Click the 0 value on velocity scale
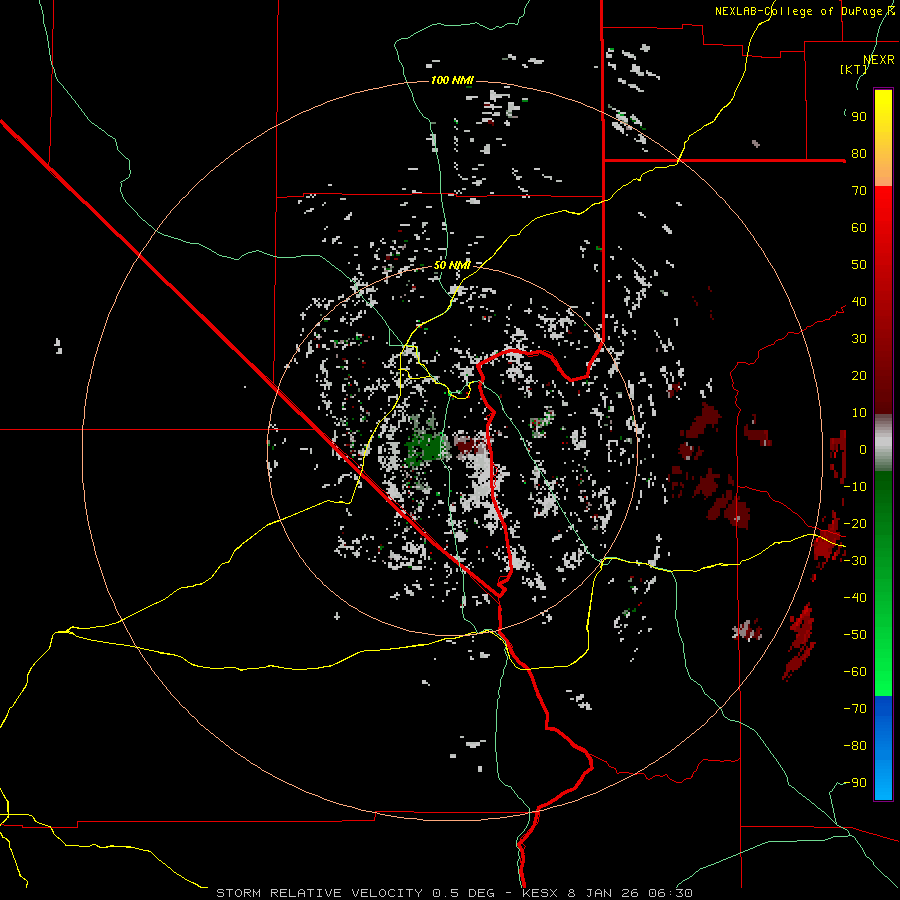The width and height of the screenshot is (900, 900). pos(863,450)
